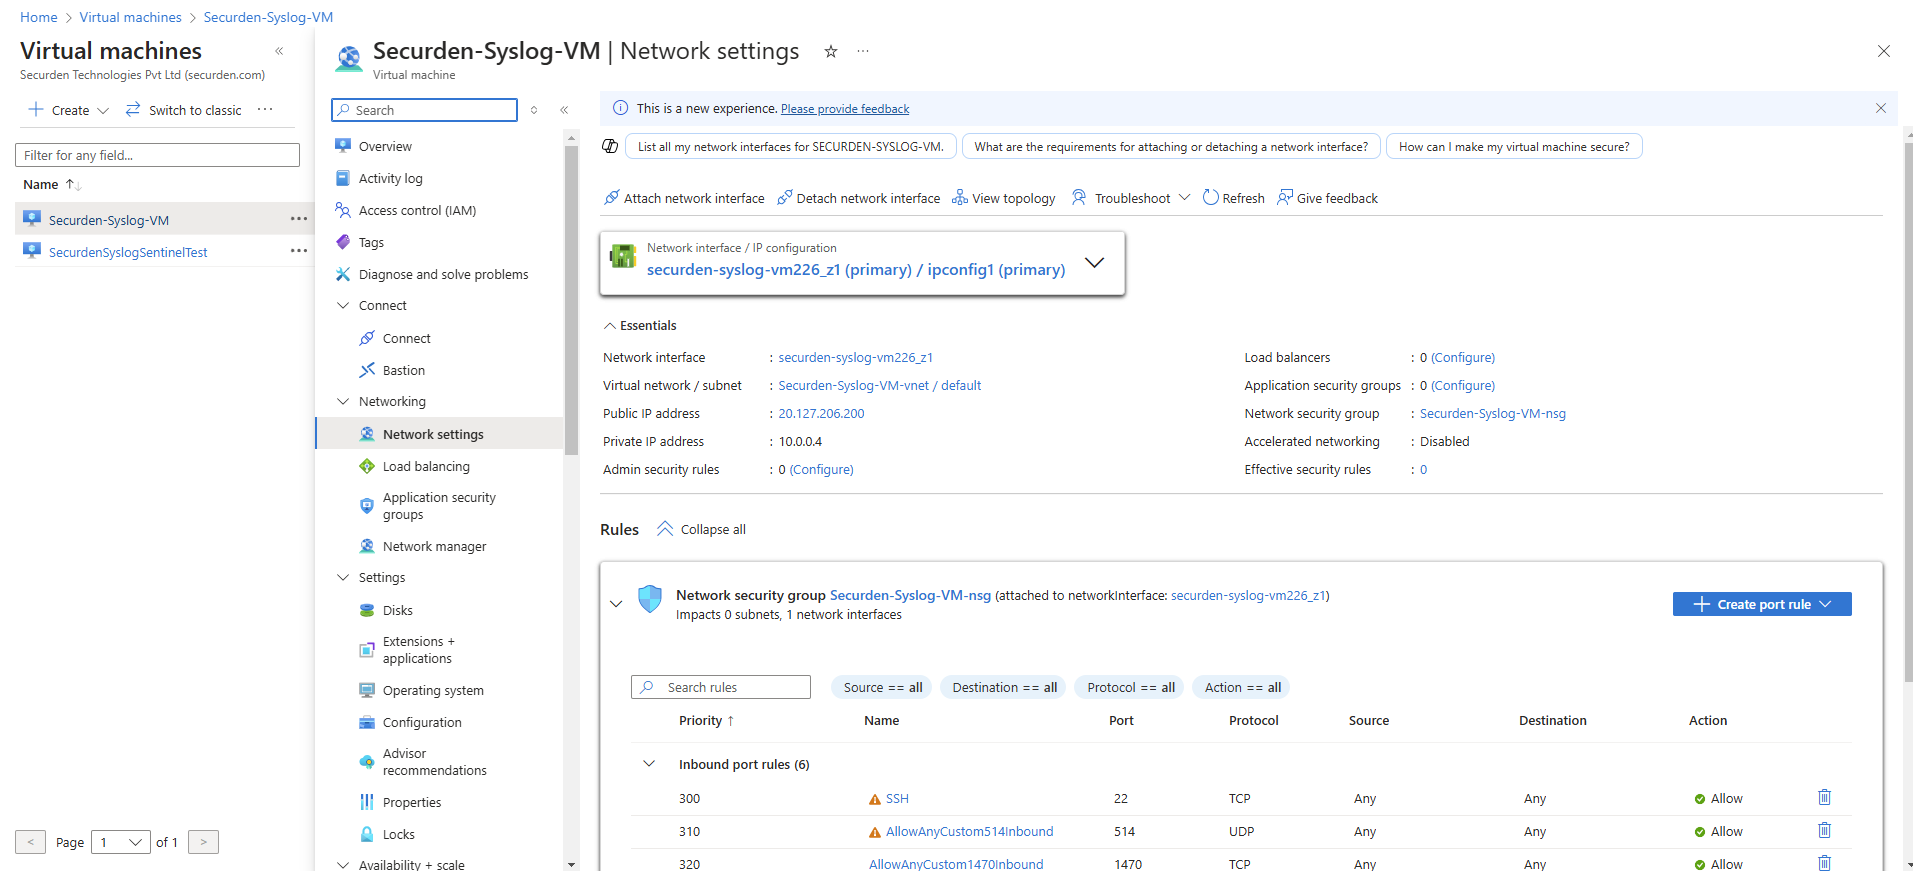The height and width of the screenshot is (871, 1913).
Task: Expand the network interface / IP configuration selector
Action: point(1095,262)
